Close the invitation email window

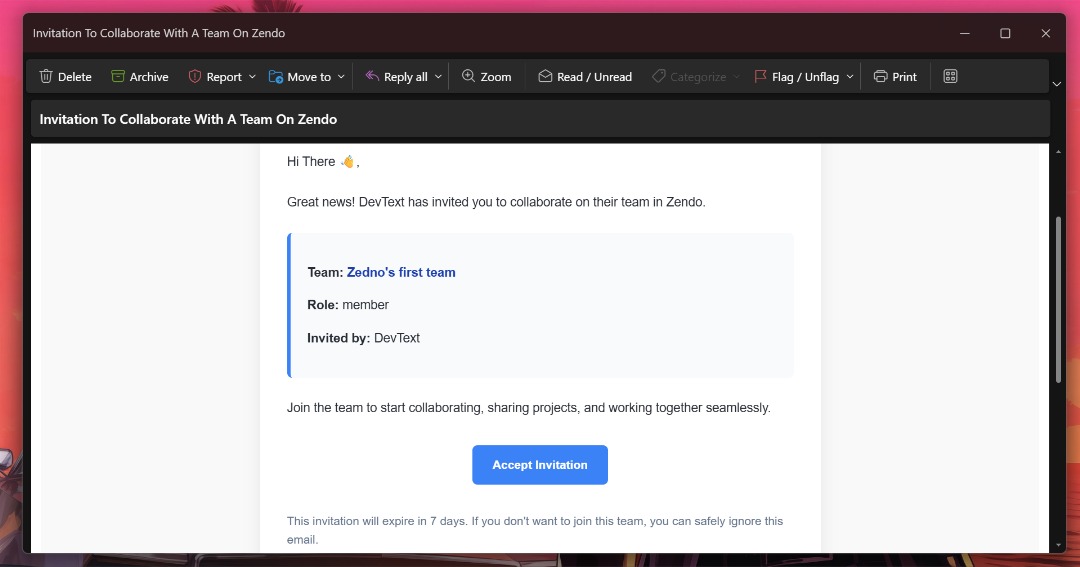pos(1046,33)
